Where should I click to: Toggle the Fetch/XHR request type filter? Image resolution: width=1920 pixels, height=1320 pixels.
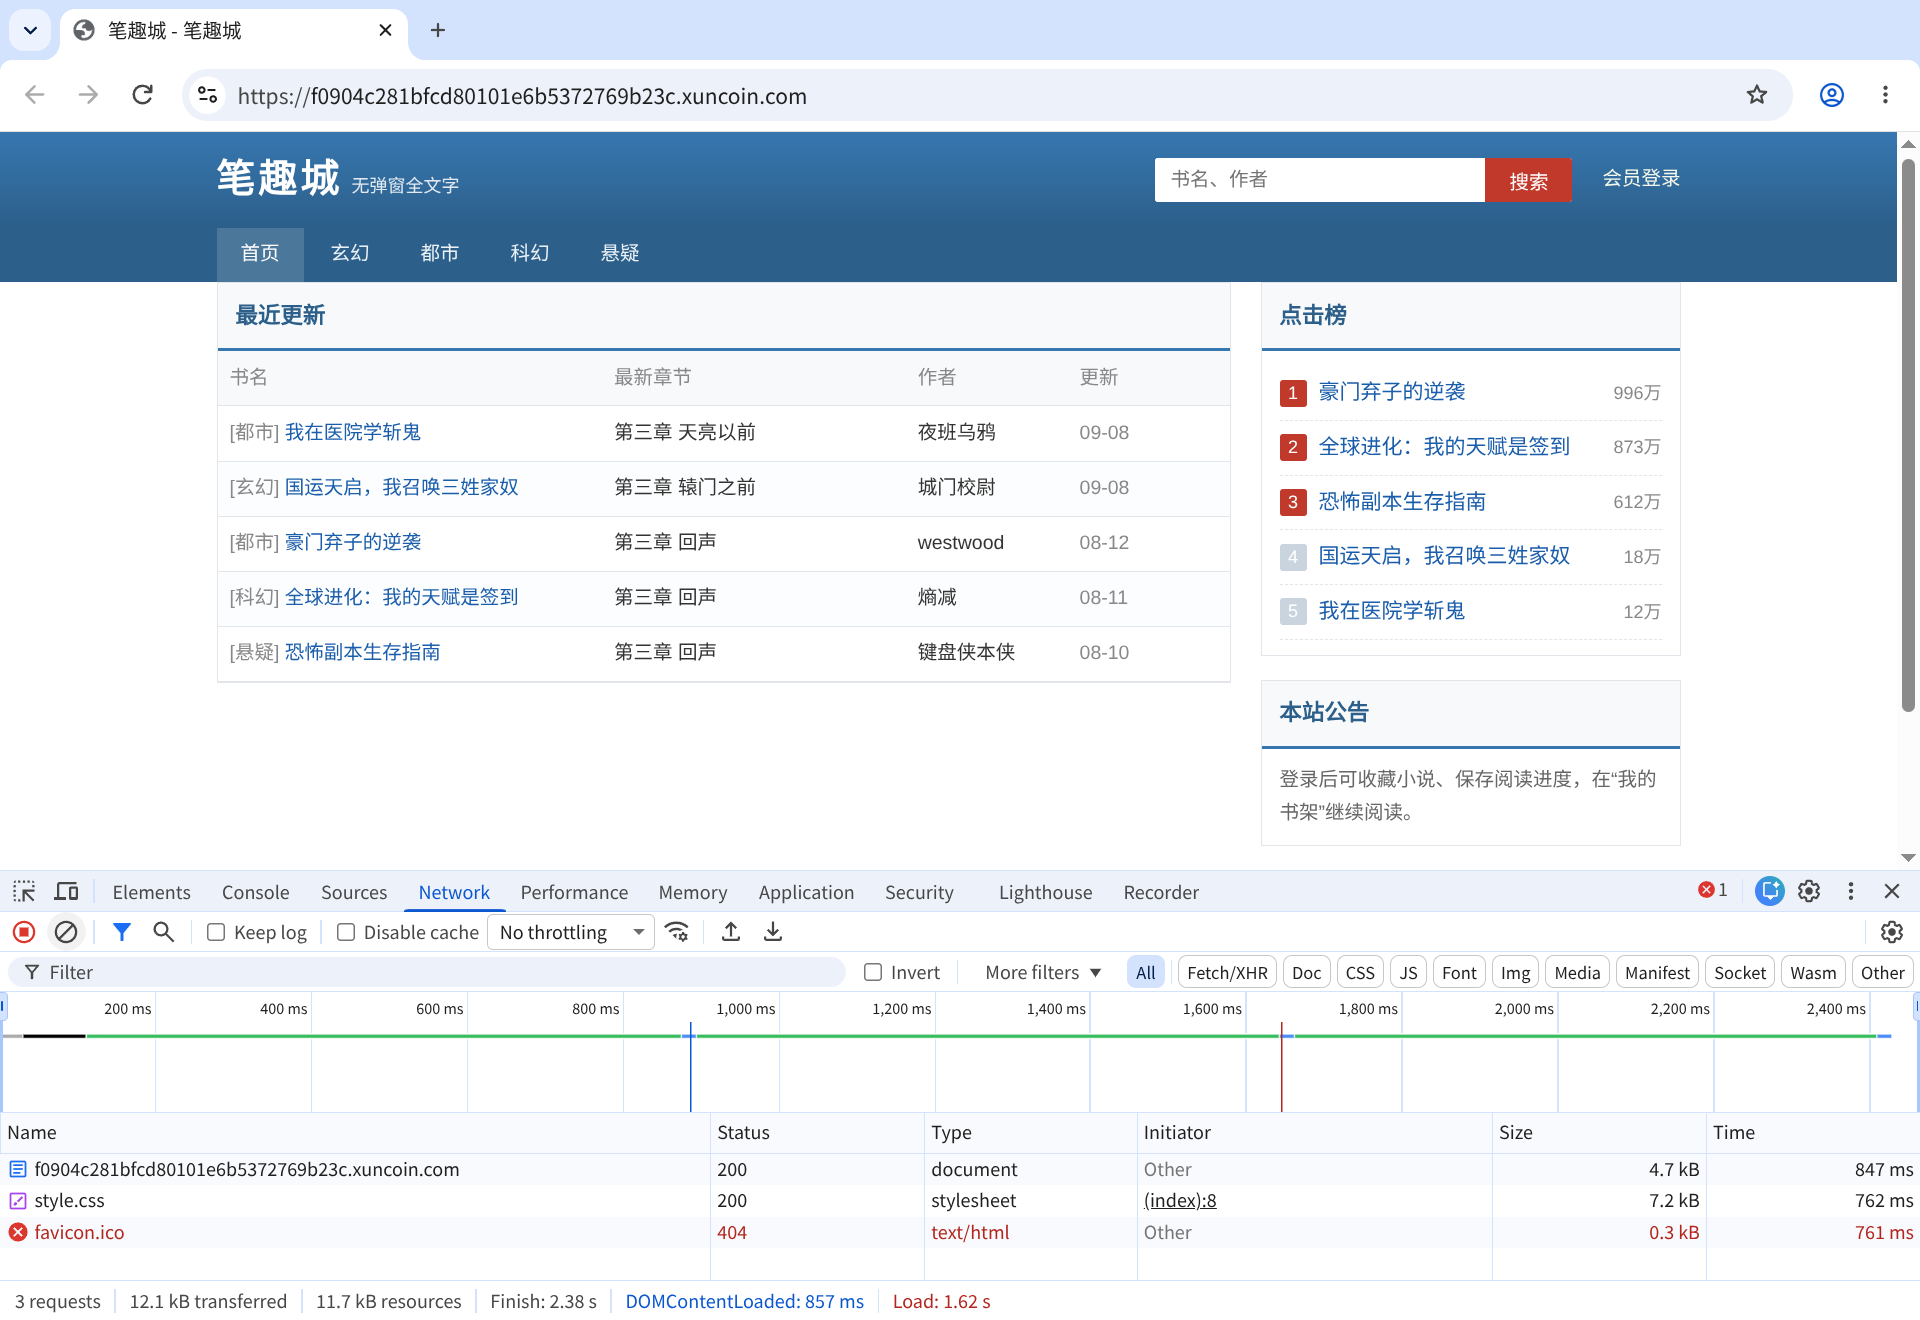coord(1227,972)
